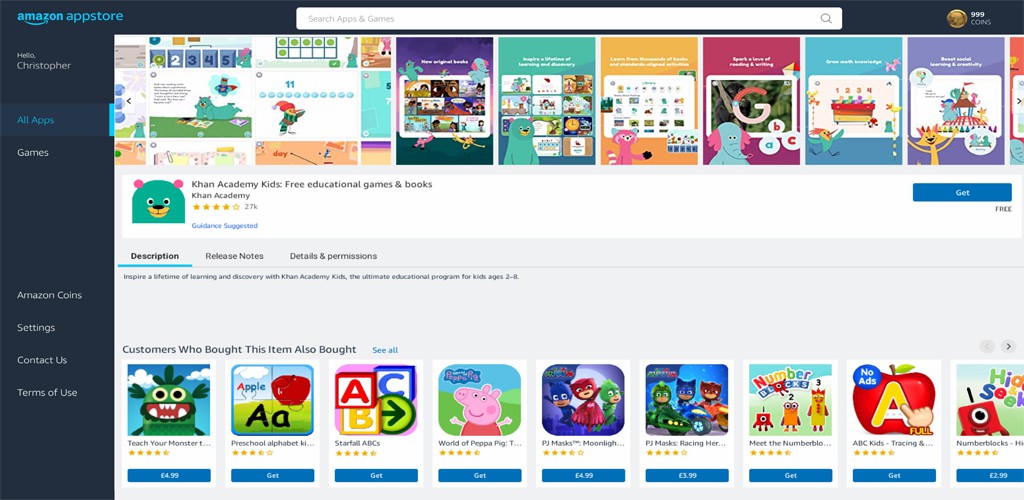1024x500 pixels.
Task: Open the ABC Kids Tracing app icon
Action: point(894,400)
